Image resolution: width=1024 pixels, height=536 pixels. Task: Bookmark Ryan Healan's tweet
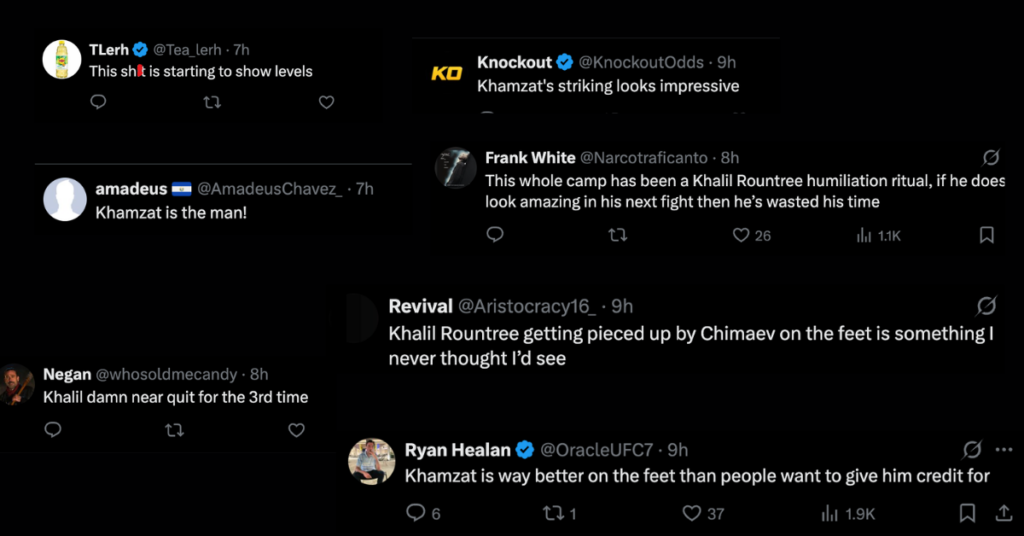point(967,513)
